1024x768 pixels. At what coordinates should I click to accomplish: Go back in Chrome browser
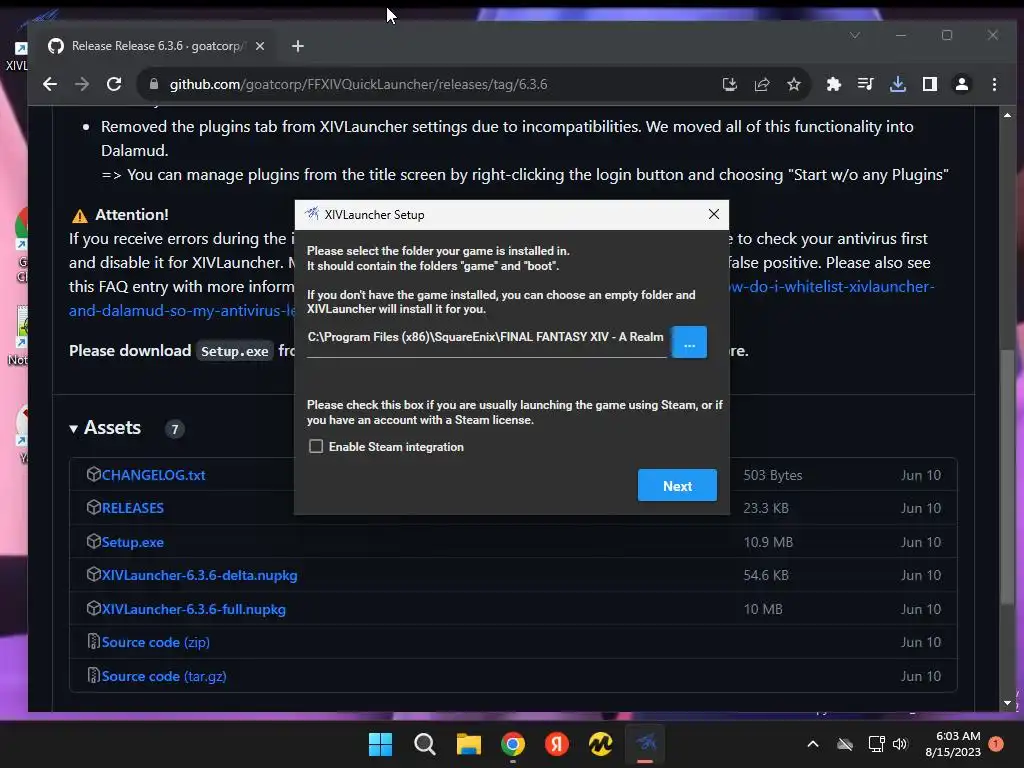(x=50, y=84)
